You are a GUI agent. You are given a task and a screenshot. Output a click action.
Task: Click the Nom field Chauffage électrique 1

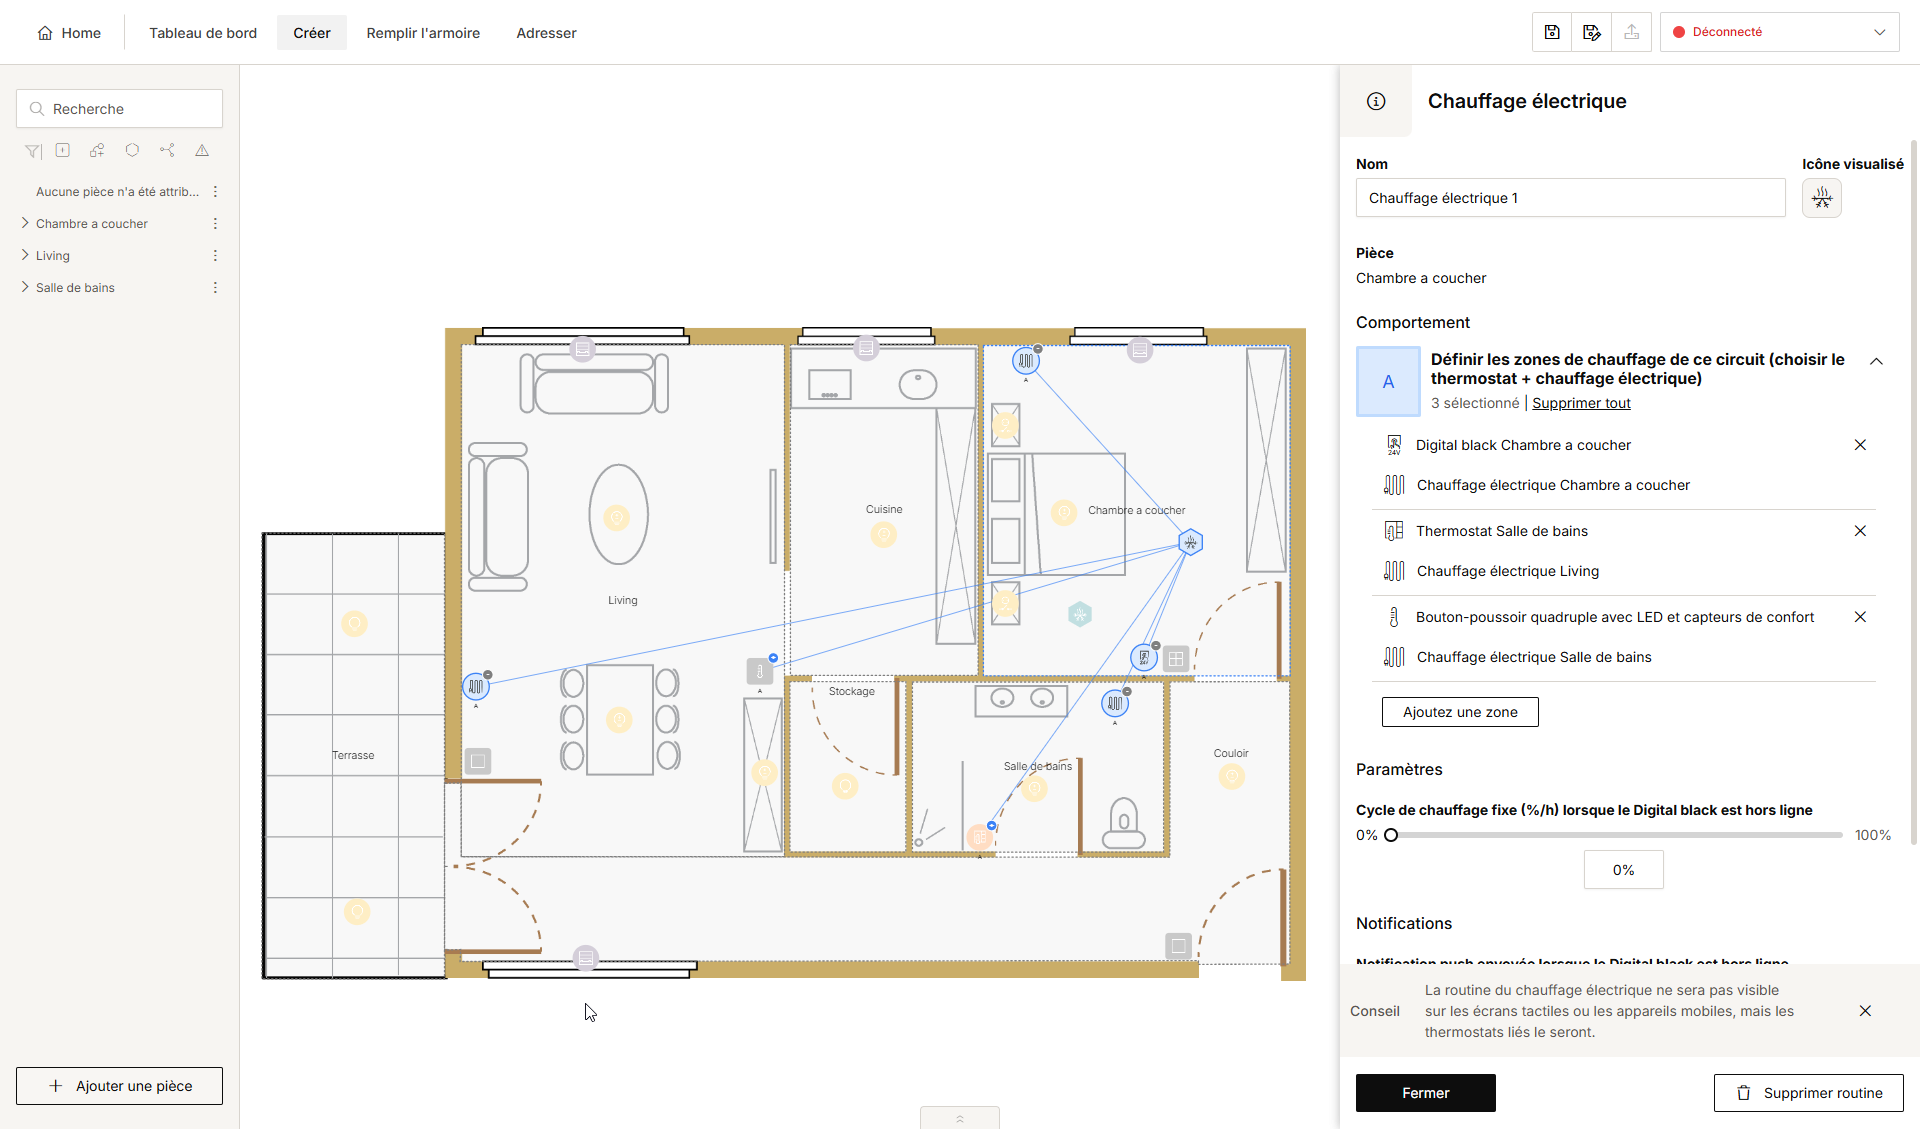(x=1571, y=198)
